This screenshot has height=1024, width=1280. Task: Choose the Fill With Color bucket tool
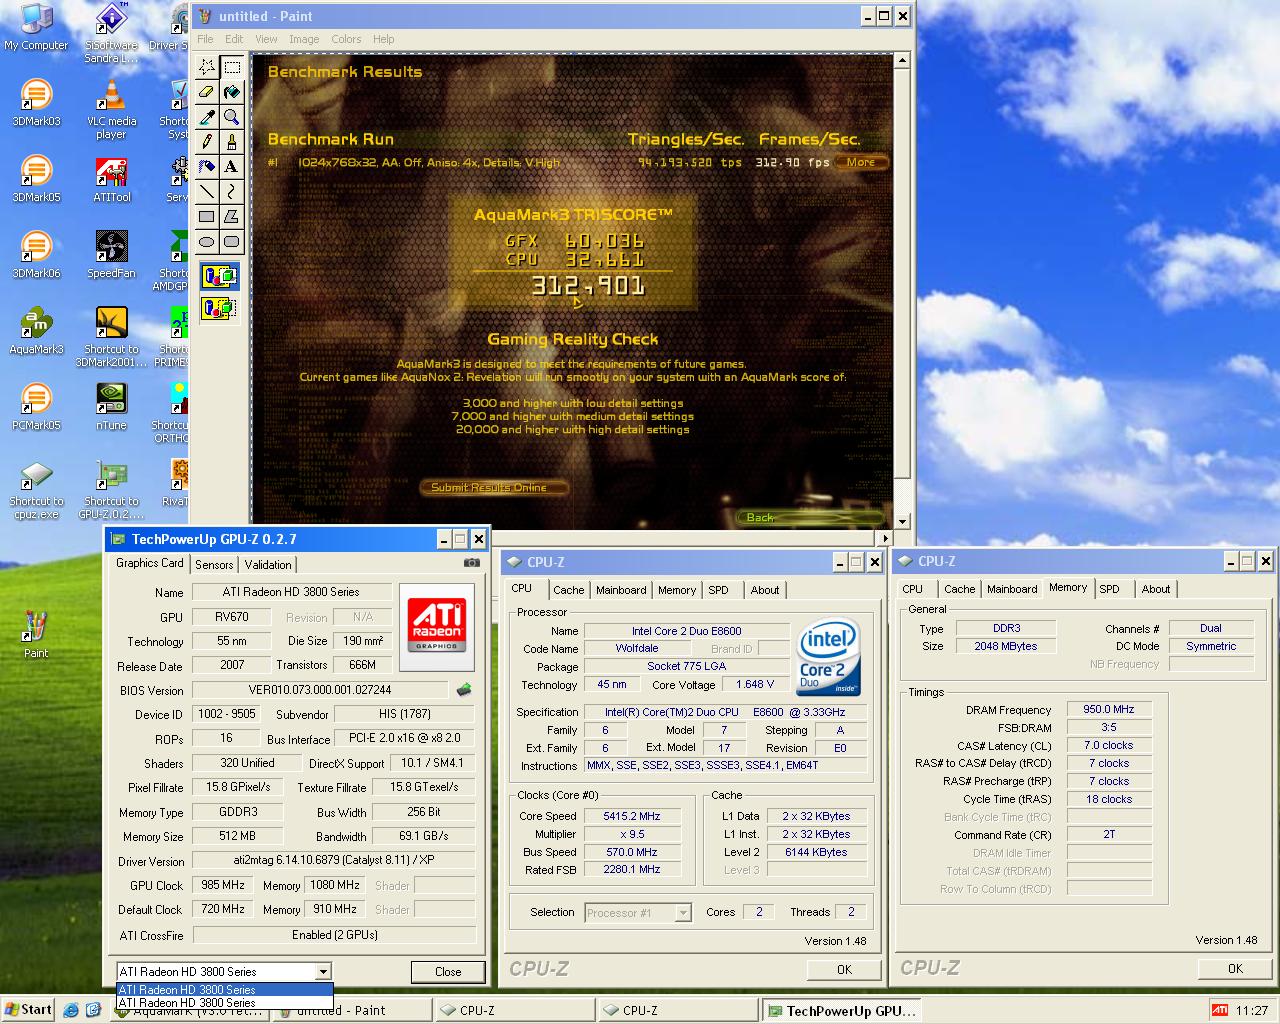tap(232, 92)
